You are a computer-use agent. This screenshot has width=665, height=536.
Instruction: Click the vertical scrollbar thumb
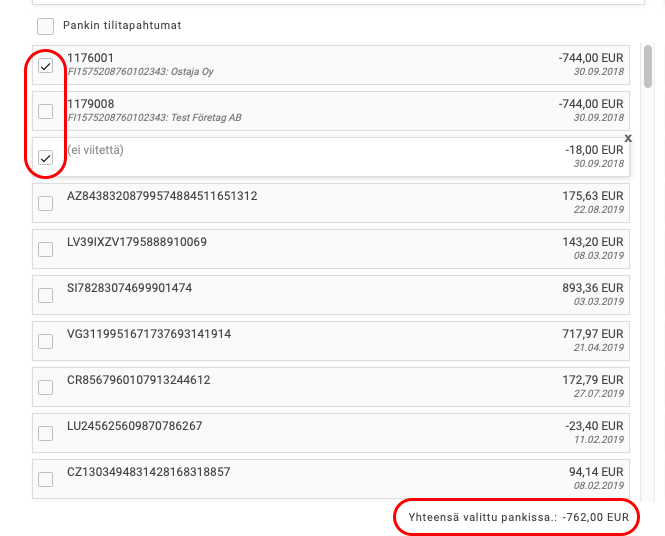[649, 64]
